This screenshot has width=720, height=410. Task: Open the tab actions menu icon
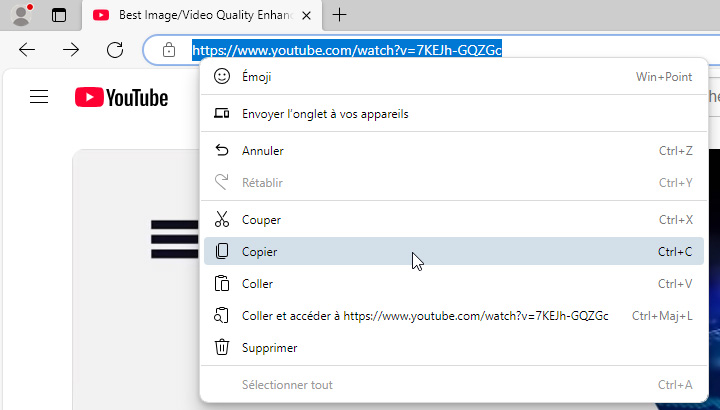pyautogui.click(x=59, y=15)
